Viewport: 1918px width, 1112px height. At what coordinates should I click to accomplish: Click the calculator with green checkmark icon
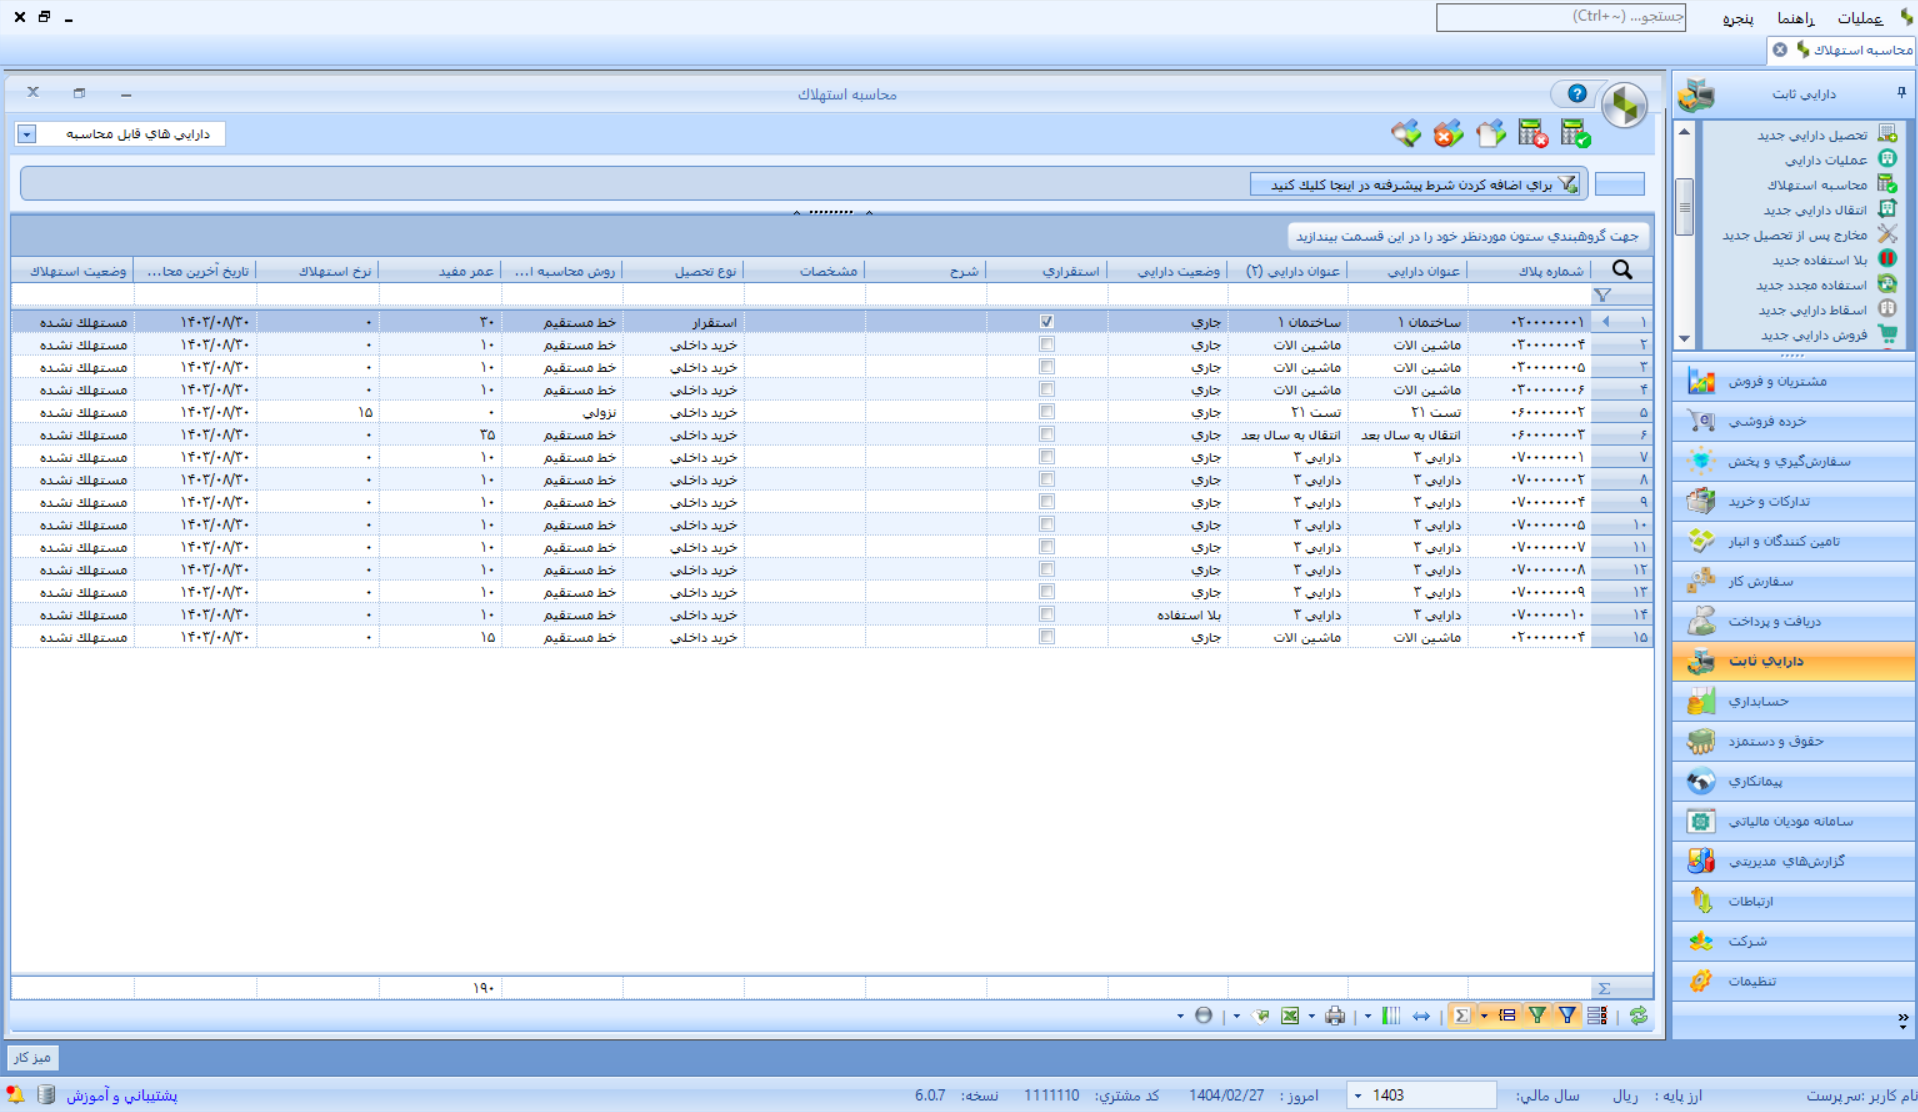1575,133
